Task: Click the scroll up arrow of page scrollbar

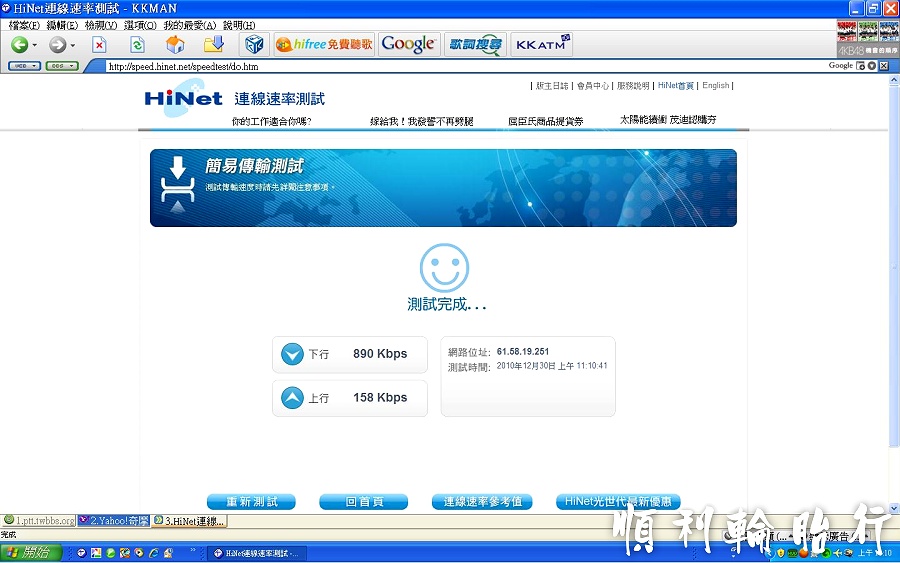Action: coord(894,81)
